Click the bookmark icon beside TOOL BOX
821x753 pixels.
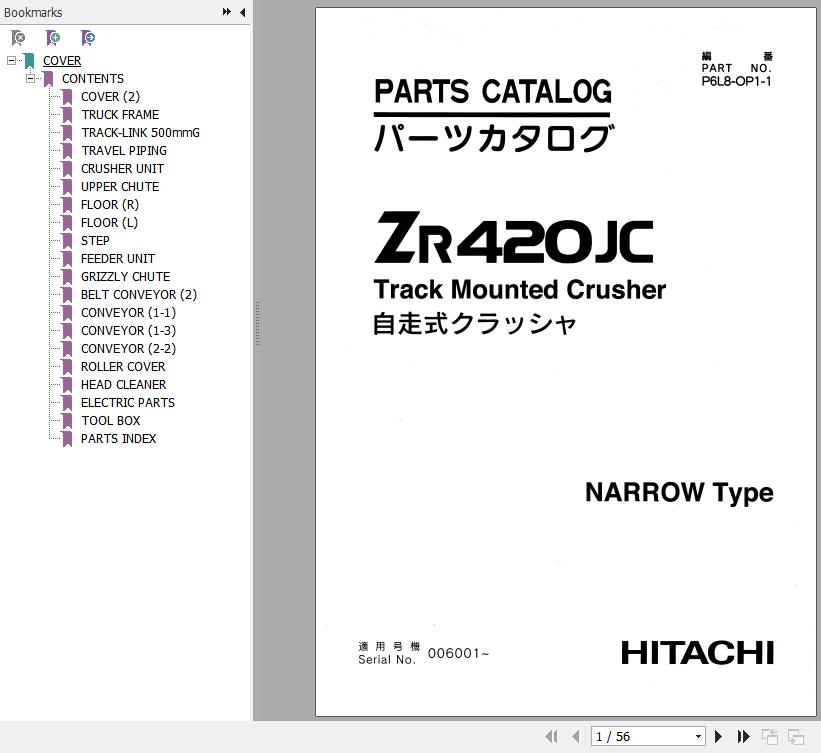pos(66,420)
